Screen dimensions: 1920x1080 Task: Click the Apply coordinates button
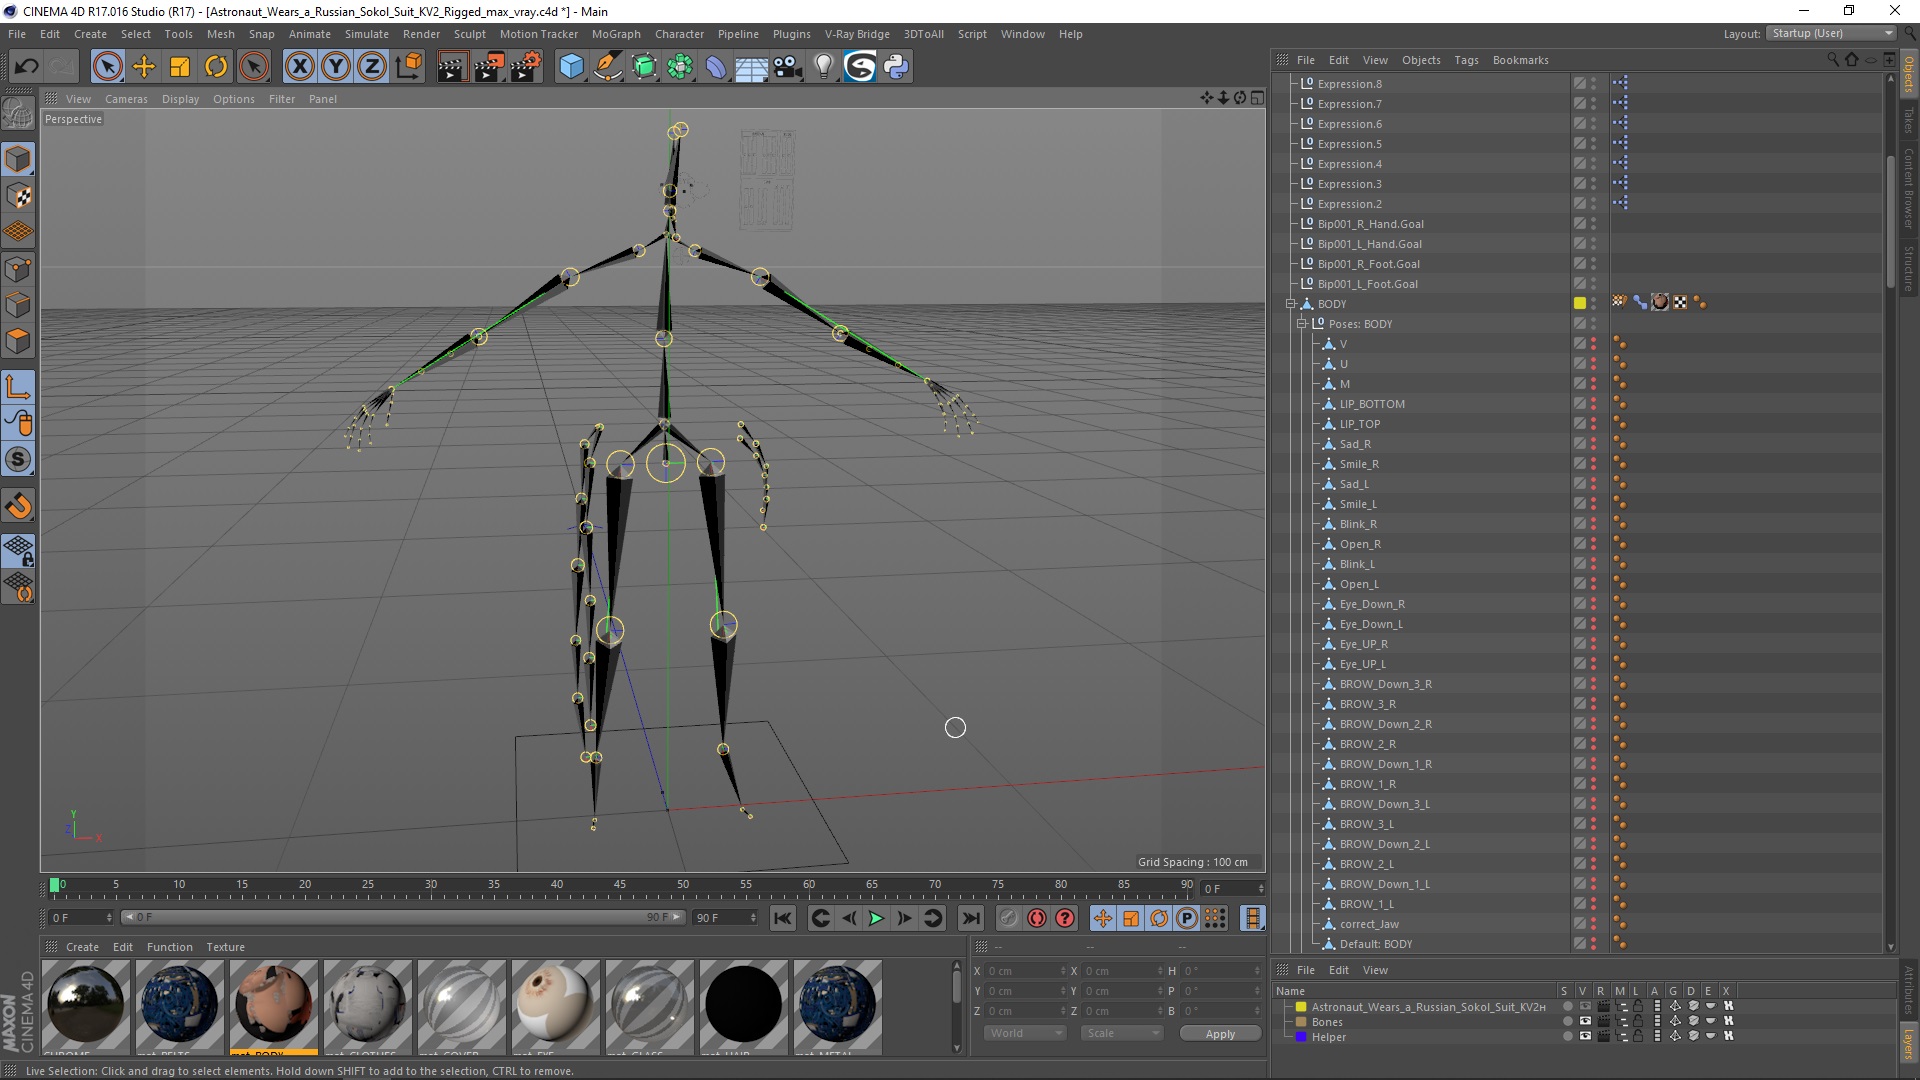pyautogui.click(x=1220, y=1034)
